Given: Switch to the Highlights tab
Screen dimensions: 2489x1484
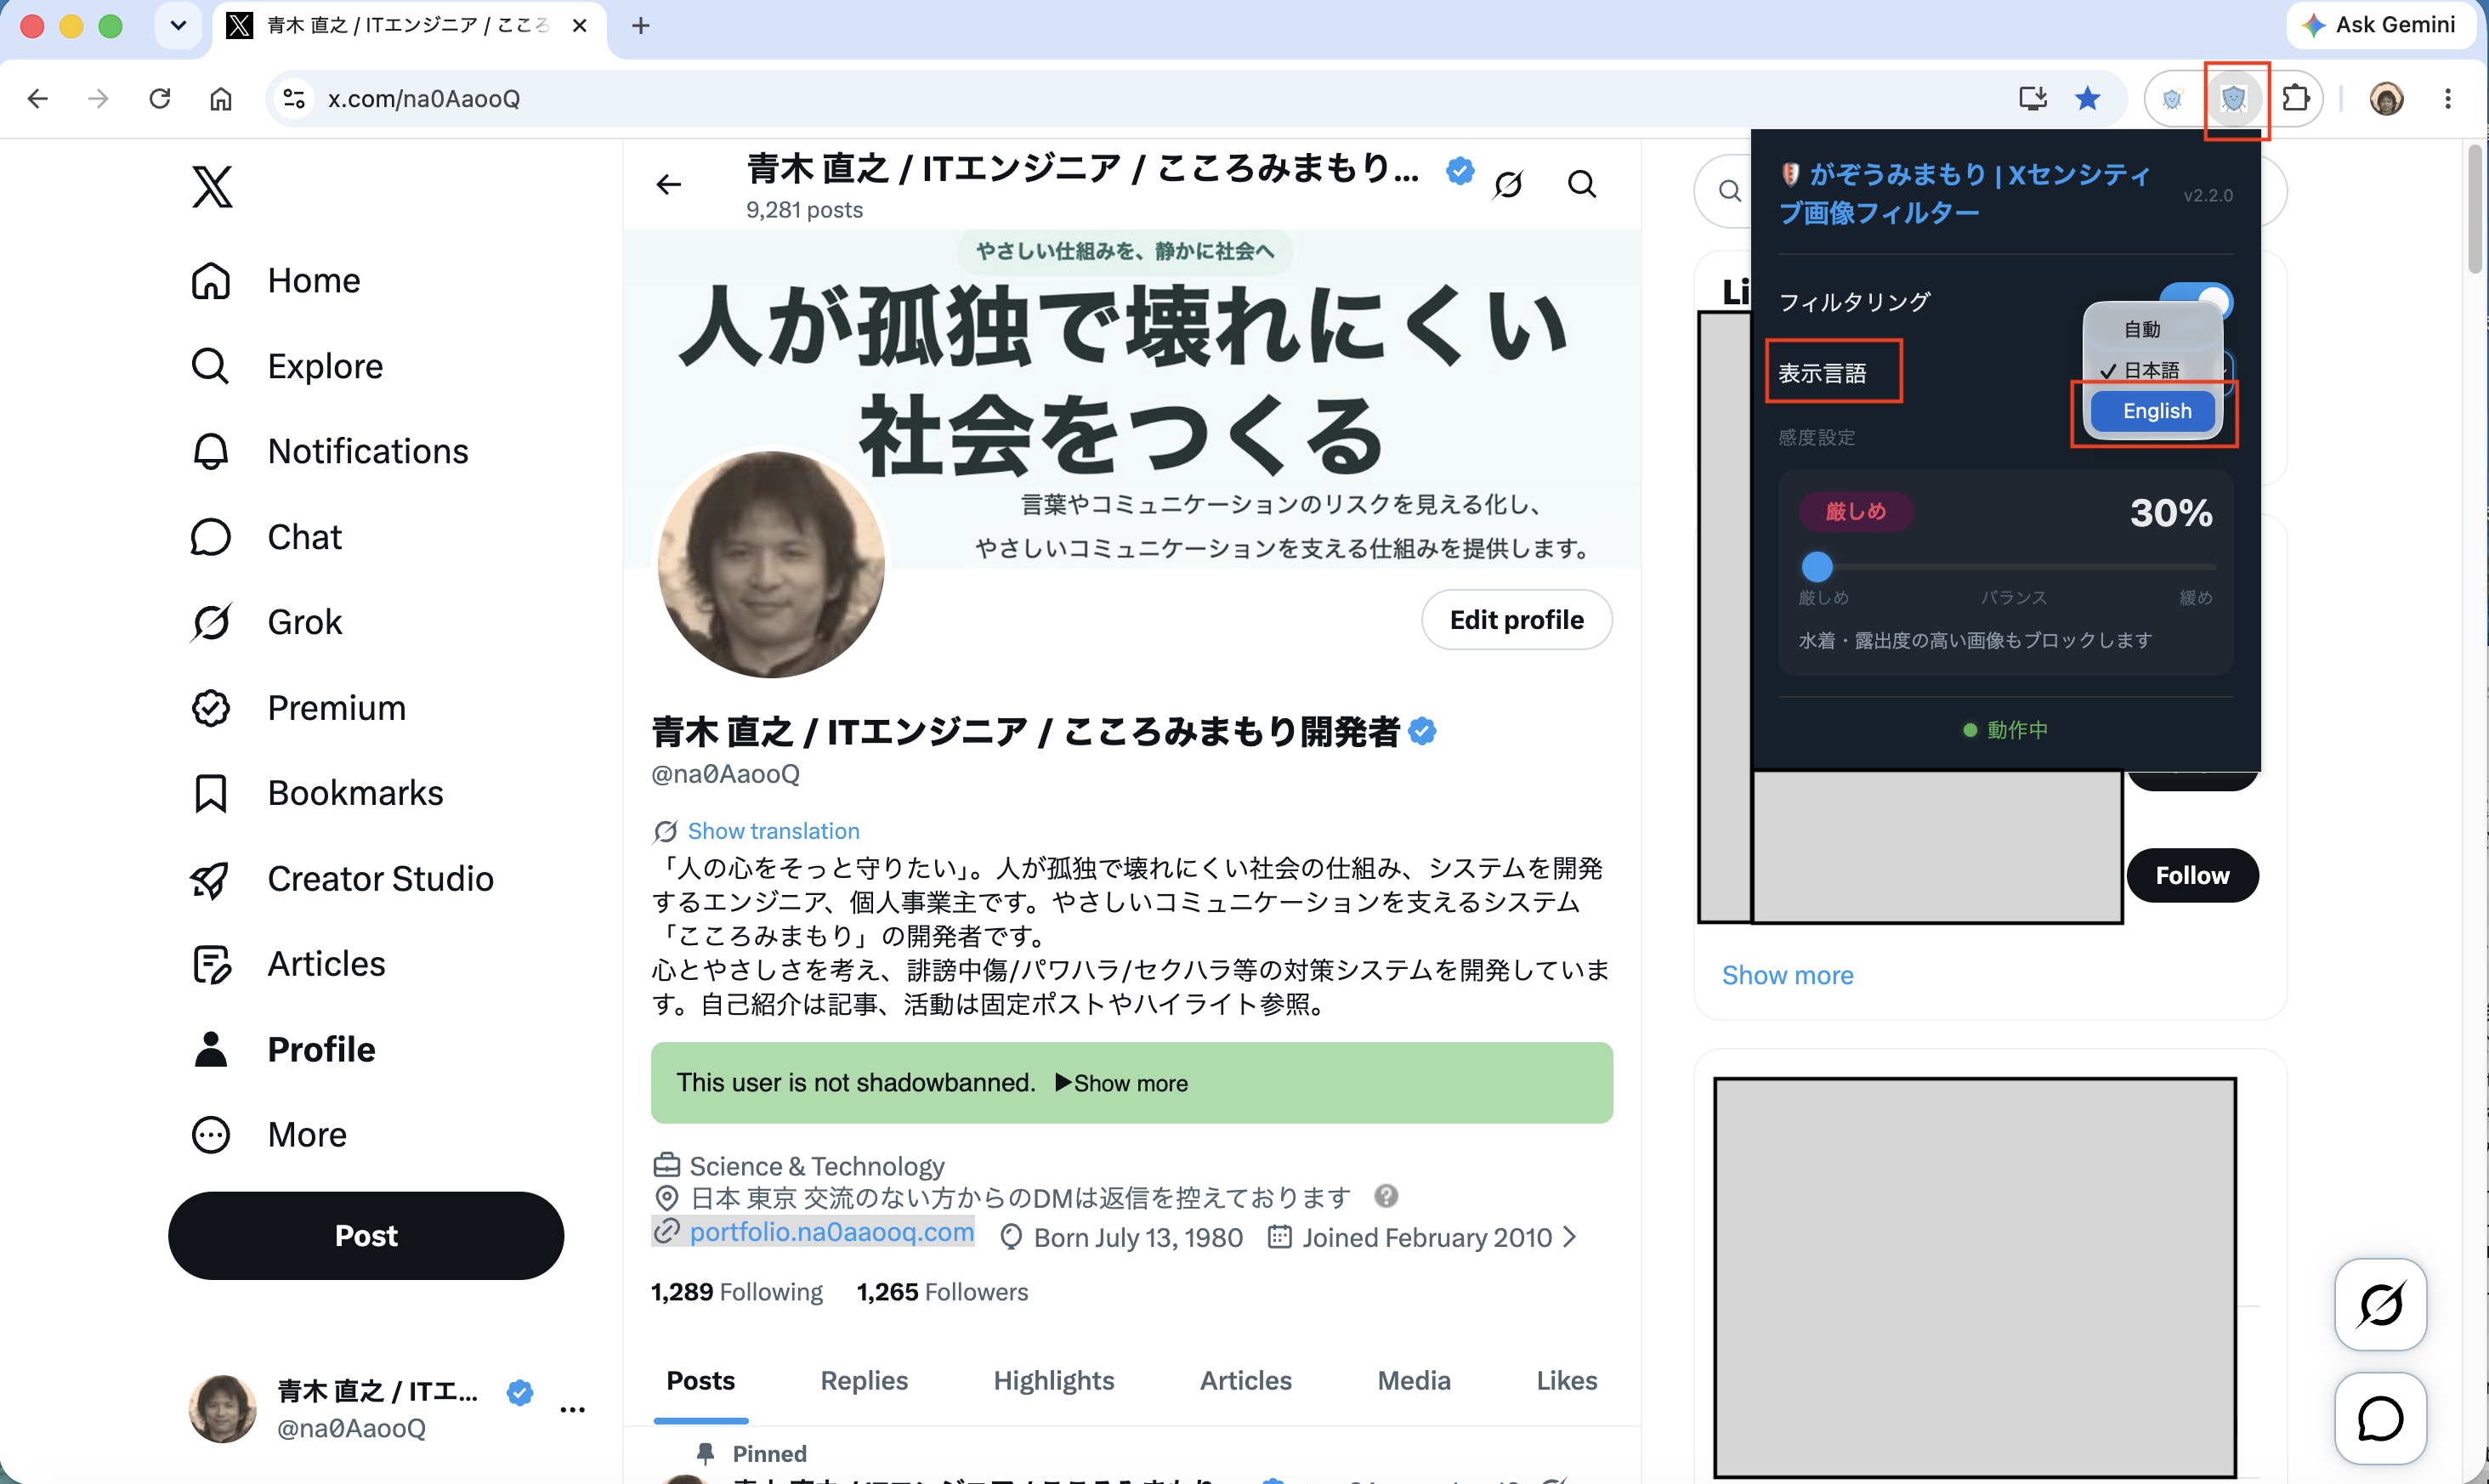Looking at the screenshot, I should 1053,1380.
